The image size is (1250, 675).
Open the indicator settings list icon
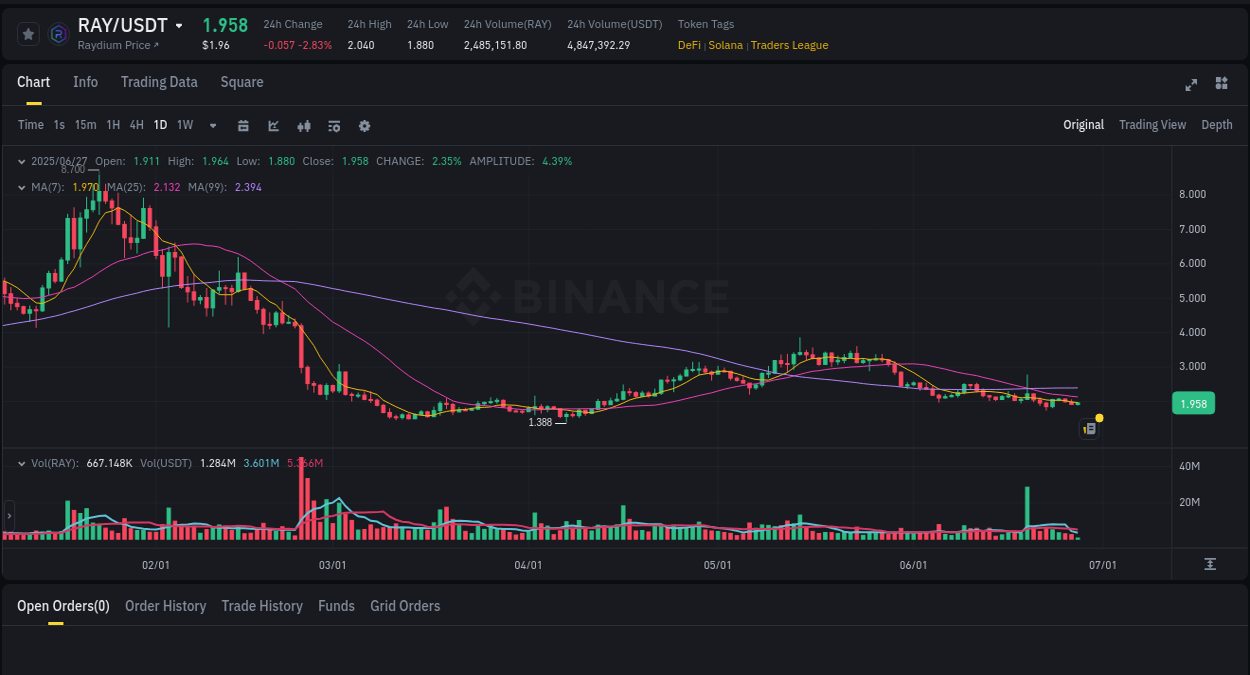click(333, 125)
